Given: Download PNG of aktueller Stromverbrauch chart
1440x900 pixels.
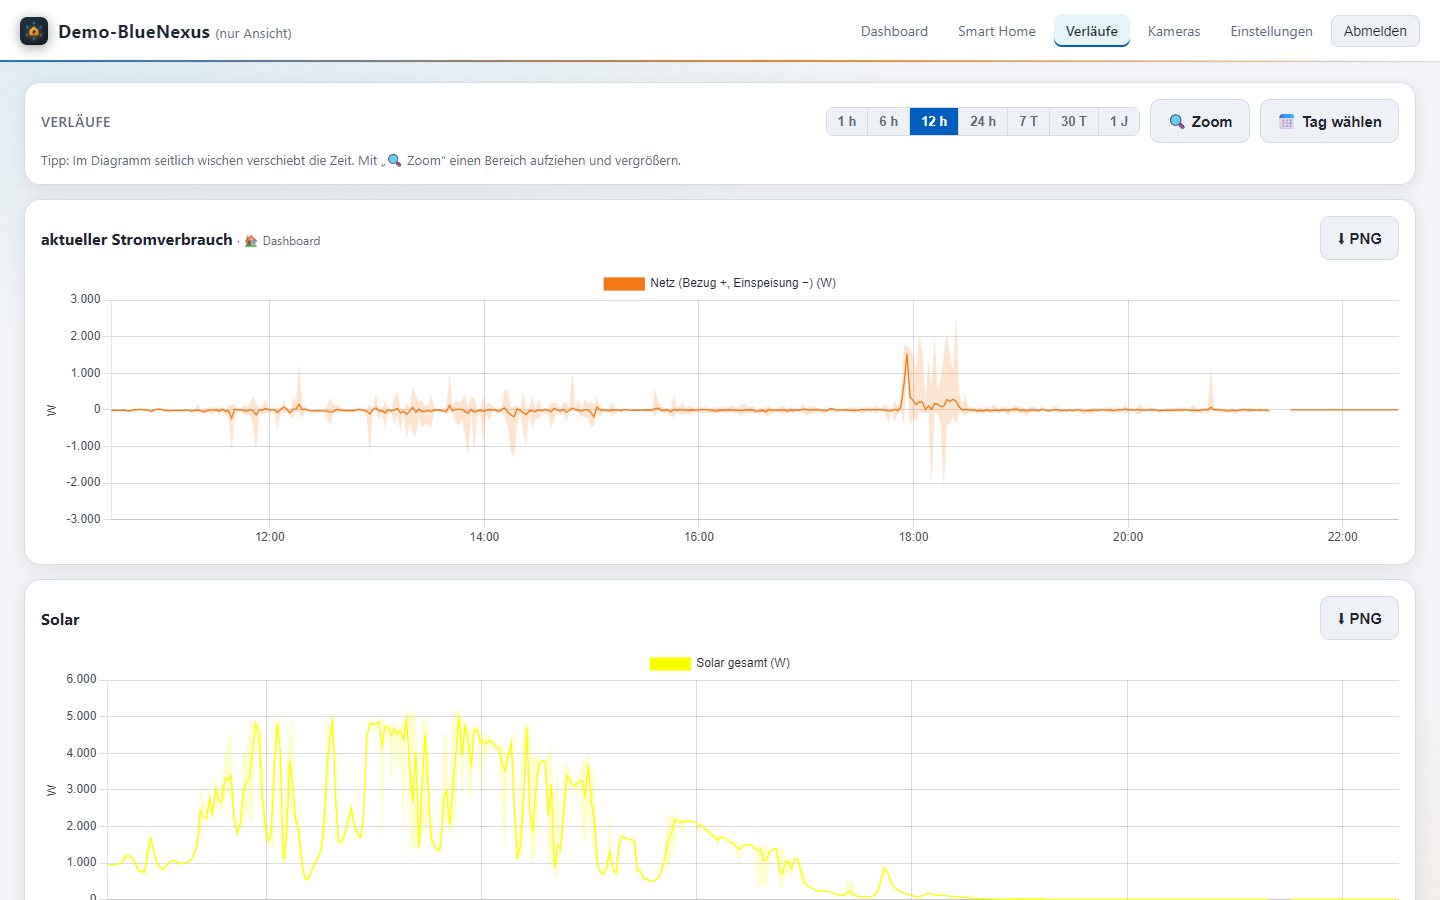Looking at the screenshot, I should coord(1359,239).
